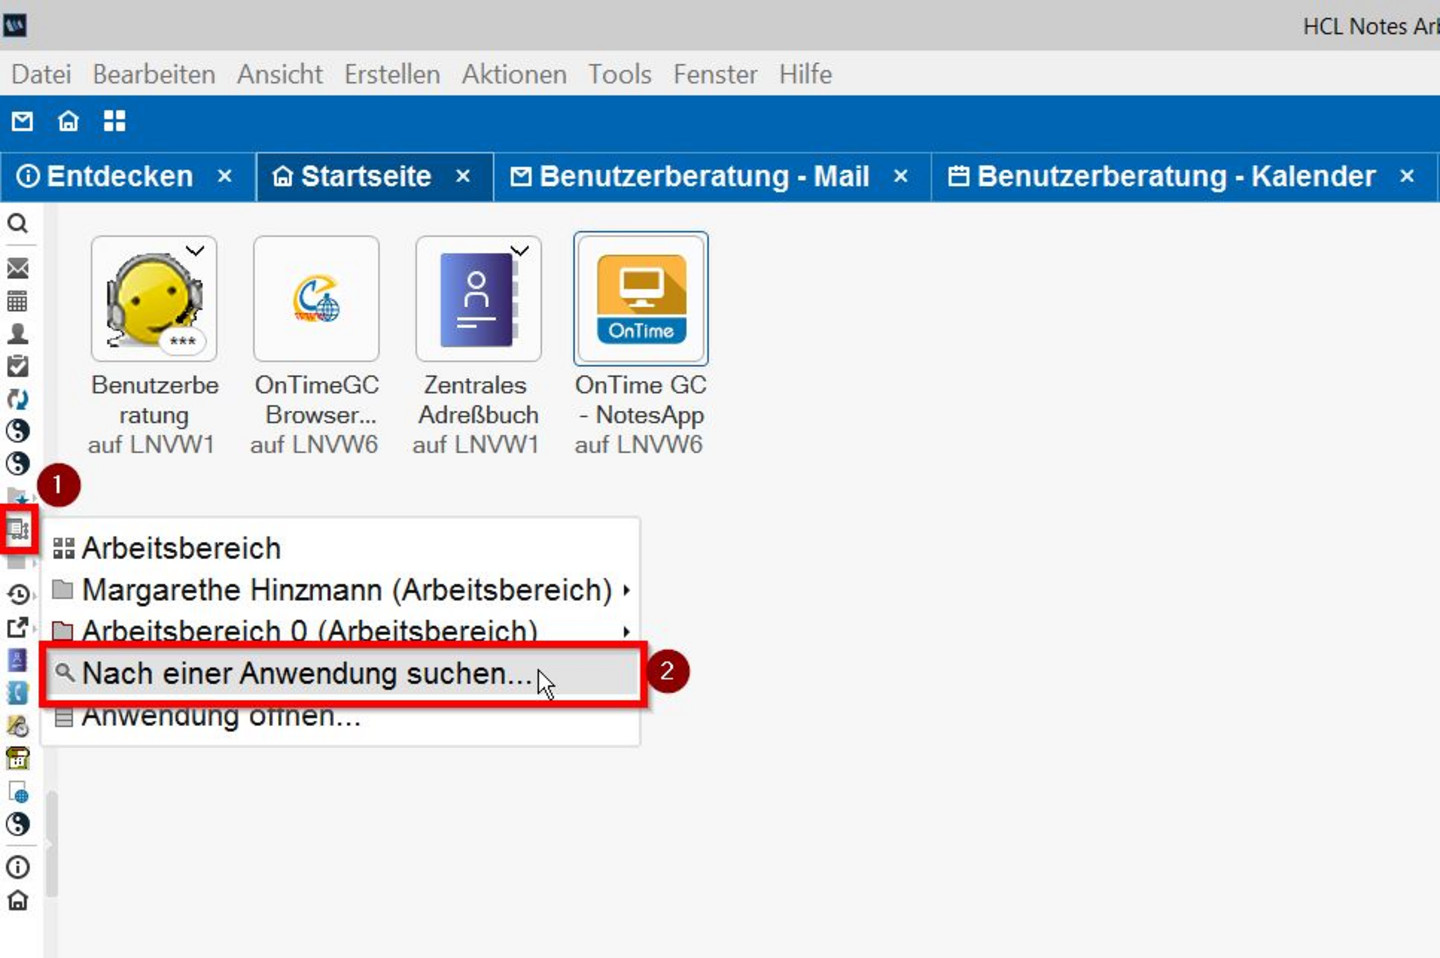Open Mail from the sidebar envelope icon

[17, 268]
